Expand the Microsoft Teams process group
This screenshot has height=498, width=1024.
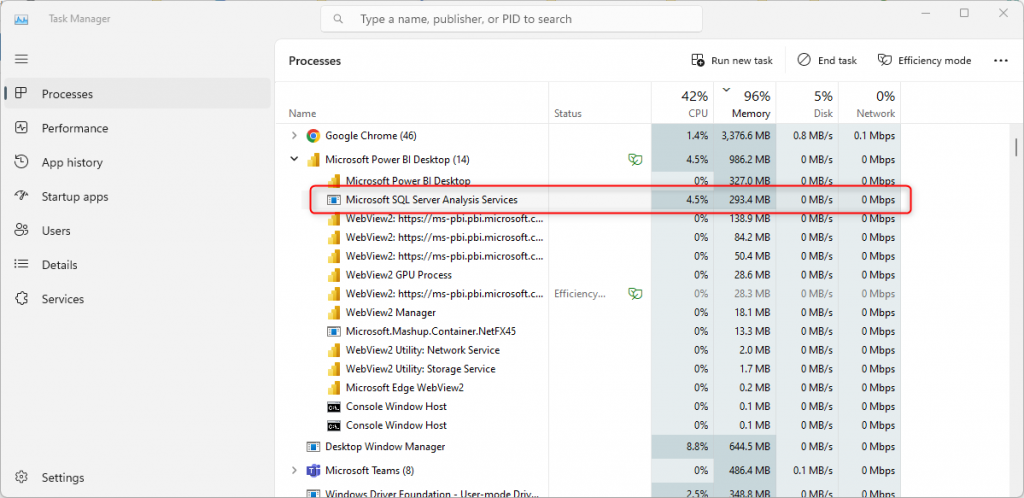tap(293, 471)
